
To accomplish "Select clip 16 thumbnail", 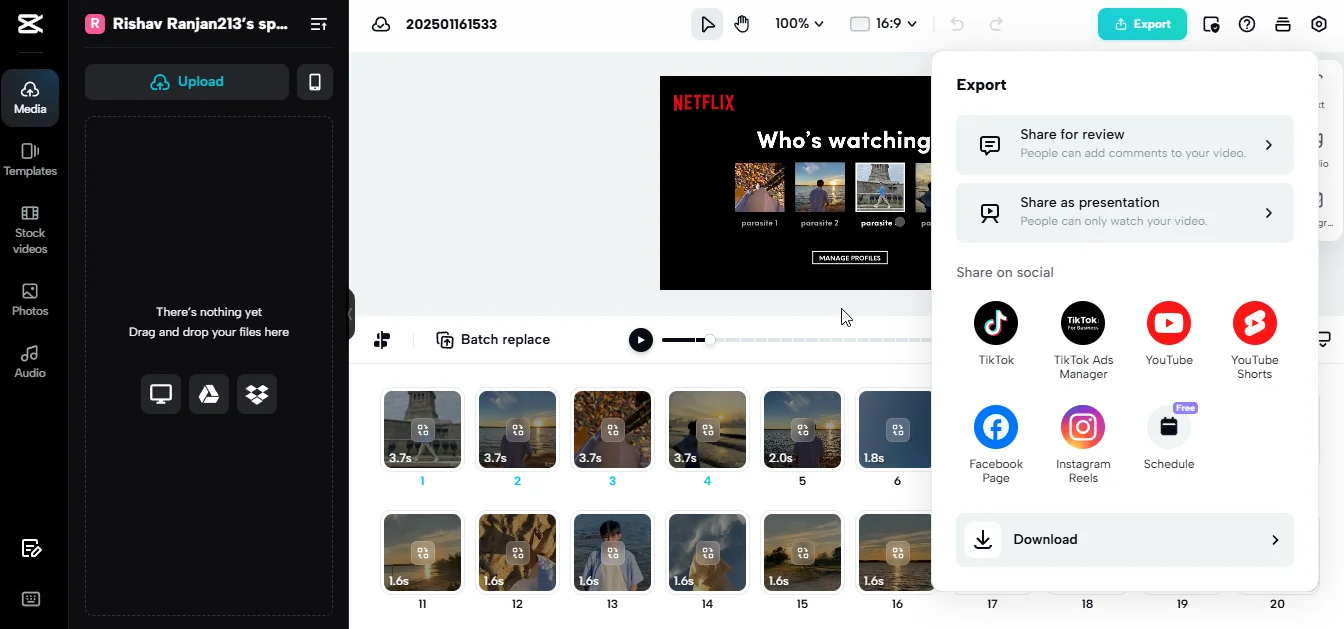I will [897, 552].
